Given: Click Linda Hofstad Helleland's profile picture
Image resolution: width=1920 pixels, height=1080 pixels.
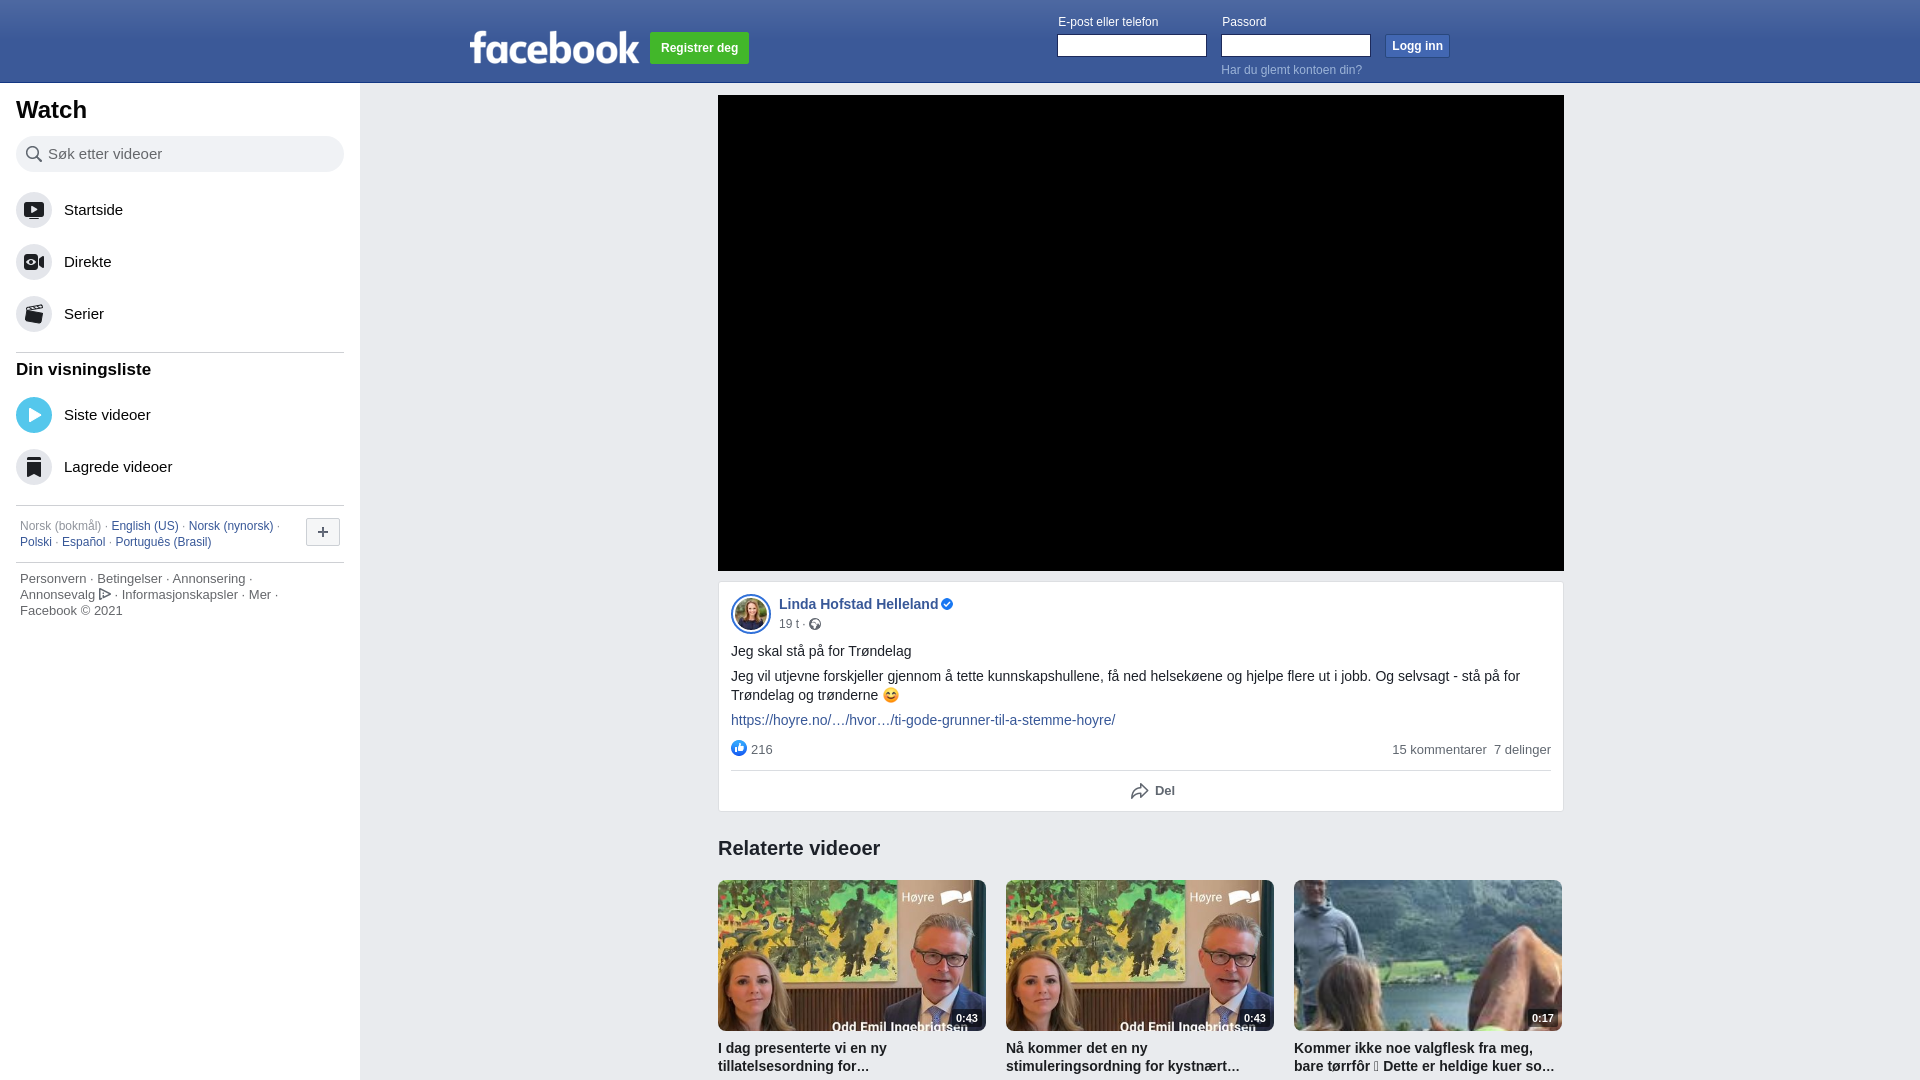Looking at the screenshot, I should [751, 614].
